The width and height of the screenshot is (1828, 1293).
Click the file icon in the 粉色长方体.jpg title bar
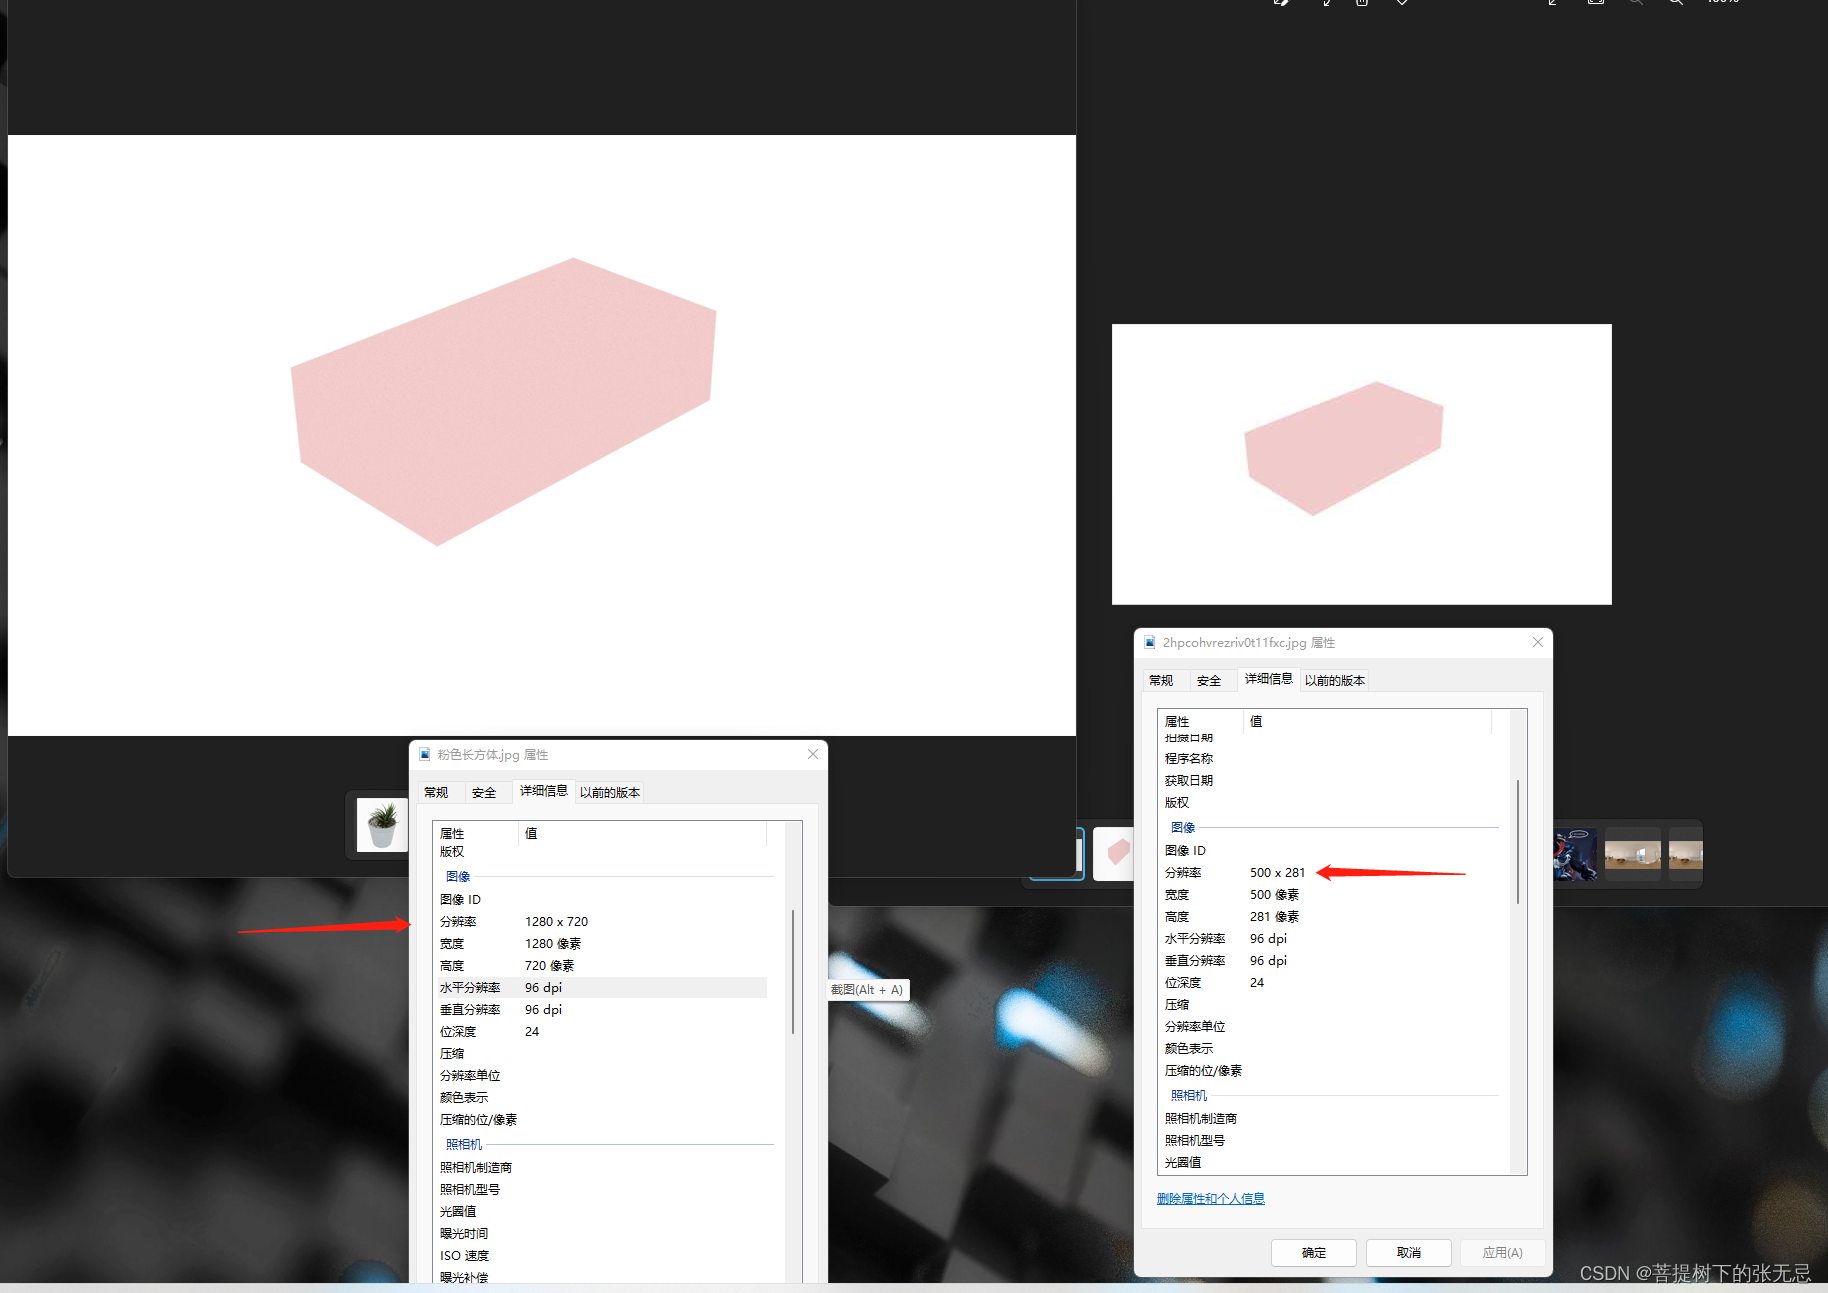click(424, 754)
